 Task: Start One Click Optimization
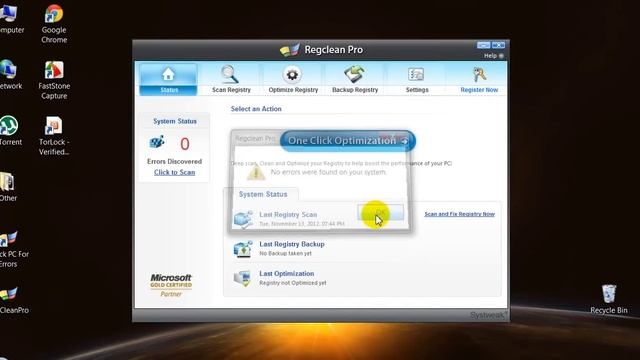348,141
